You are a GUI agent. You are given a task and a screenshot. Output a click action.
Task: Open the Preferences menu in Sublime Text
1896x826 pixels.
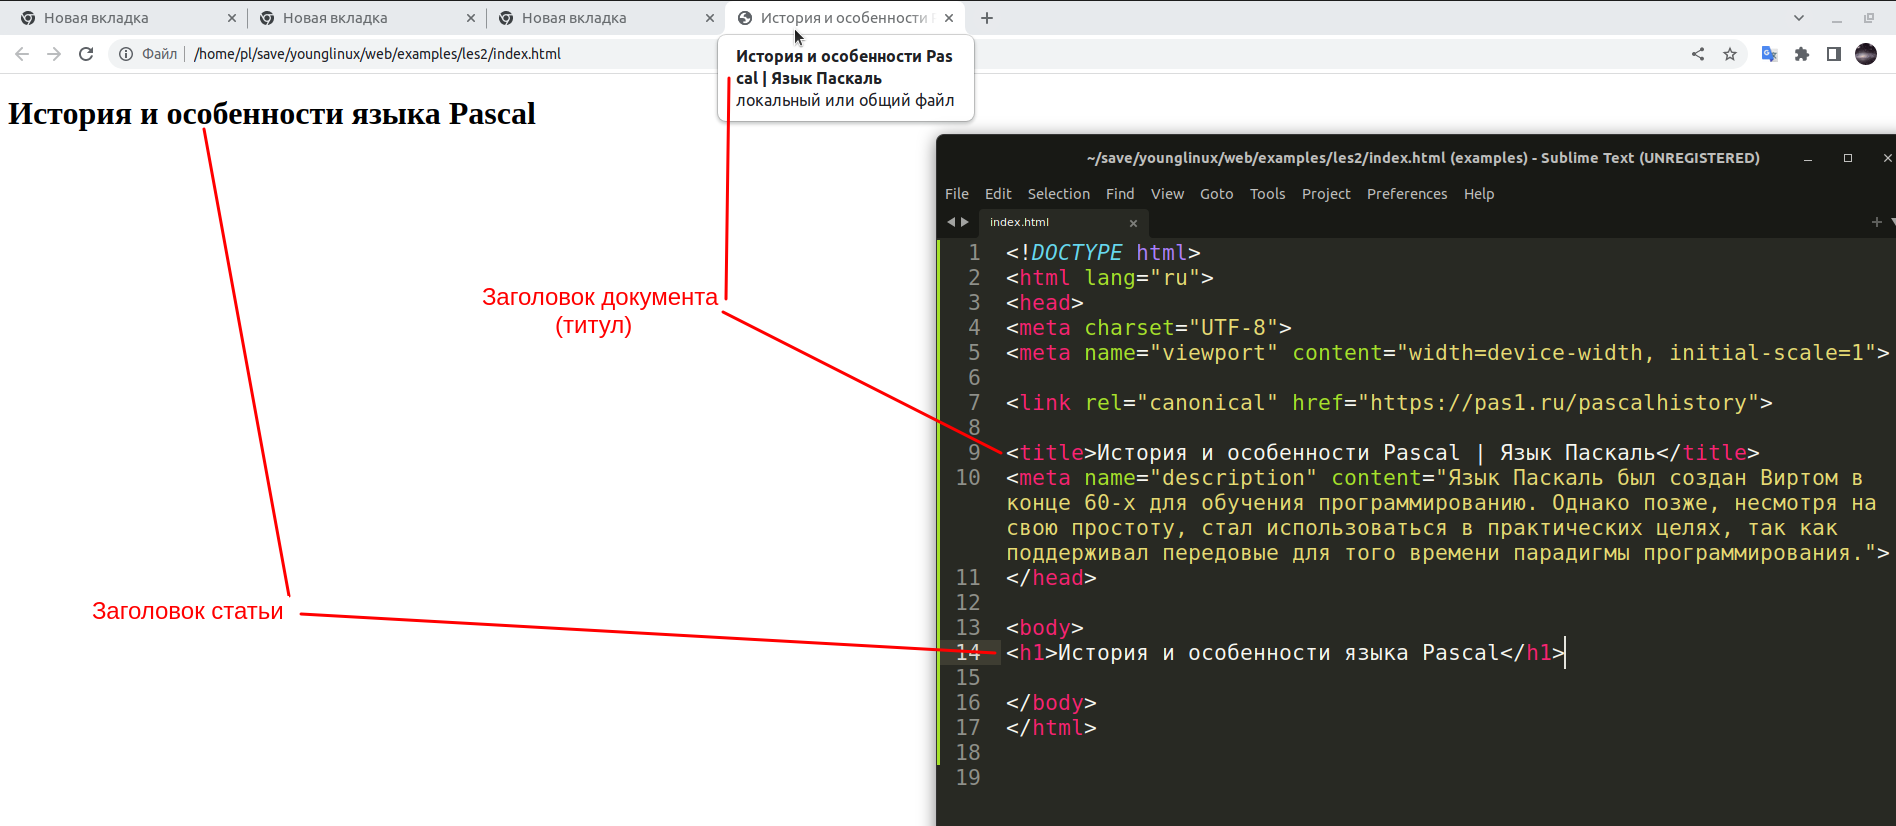pos(1407,194)
